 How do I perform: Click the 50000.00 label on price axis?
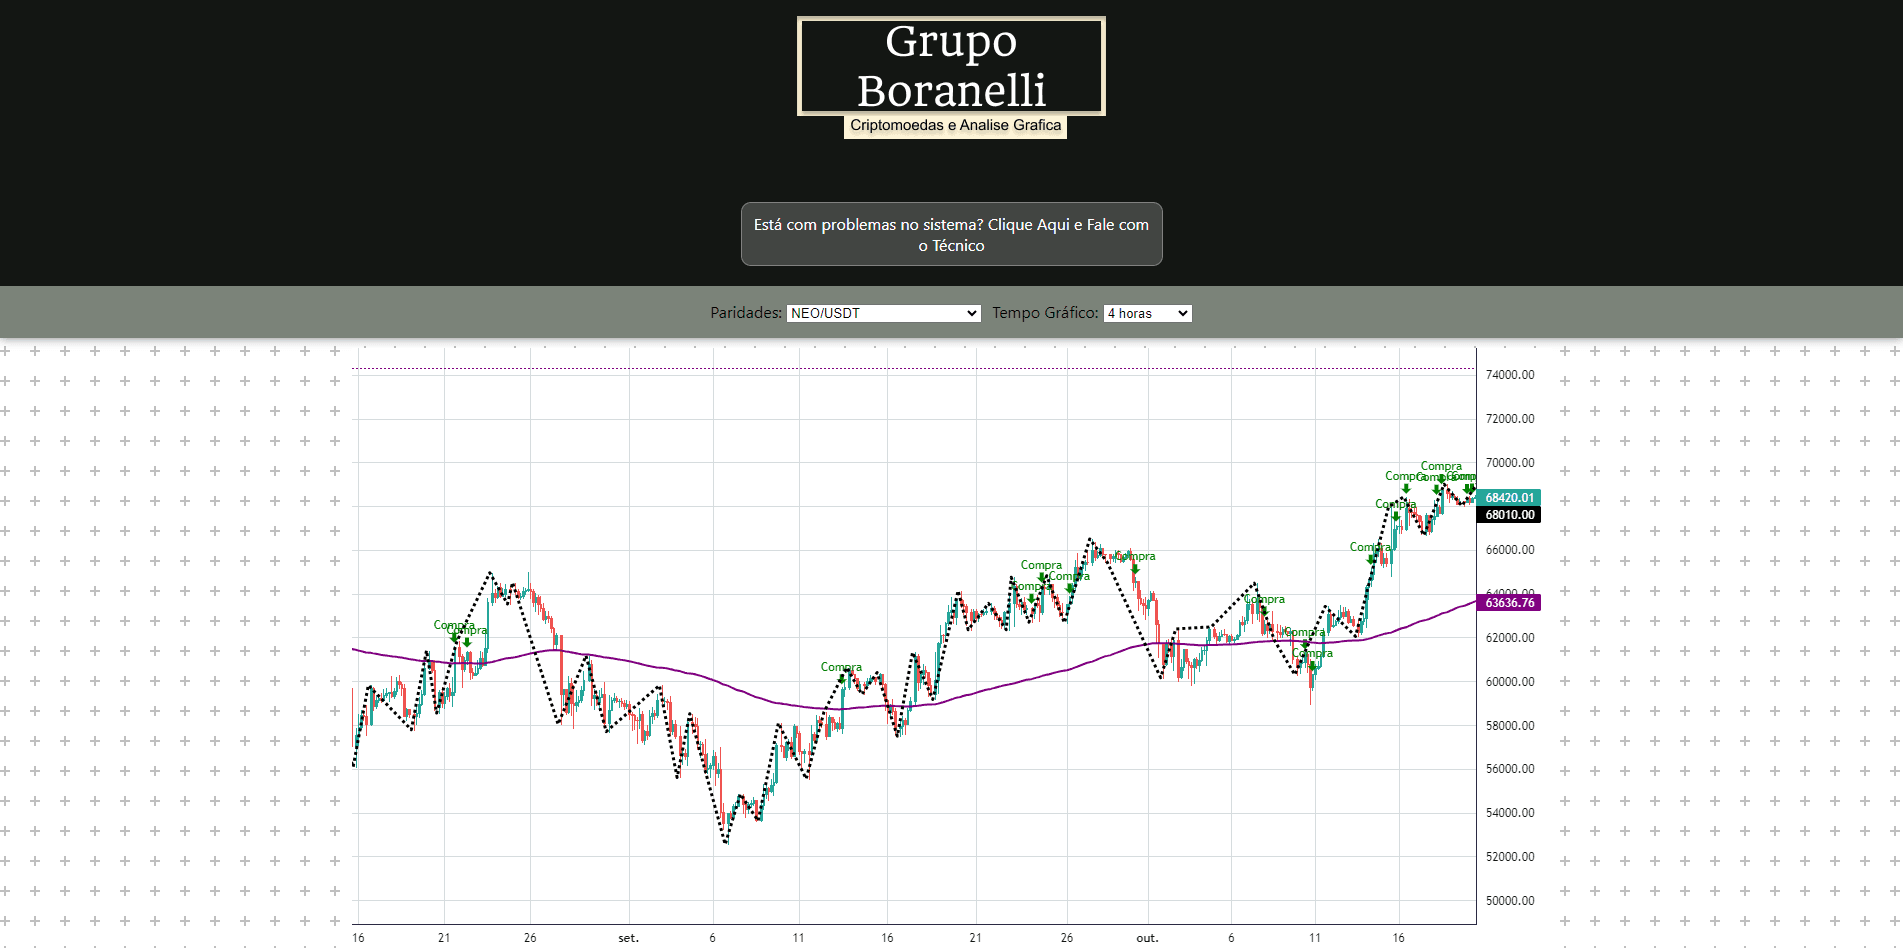click(x=1509, y=901)
